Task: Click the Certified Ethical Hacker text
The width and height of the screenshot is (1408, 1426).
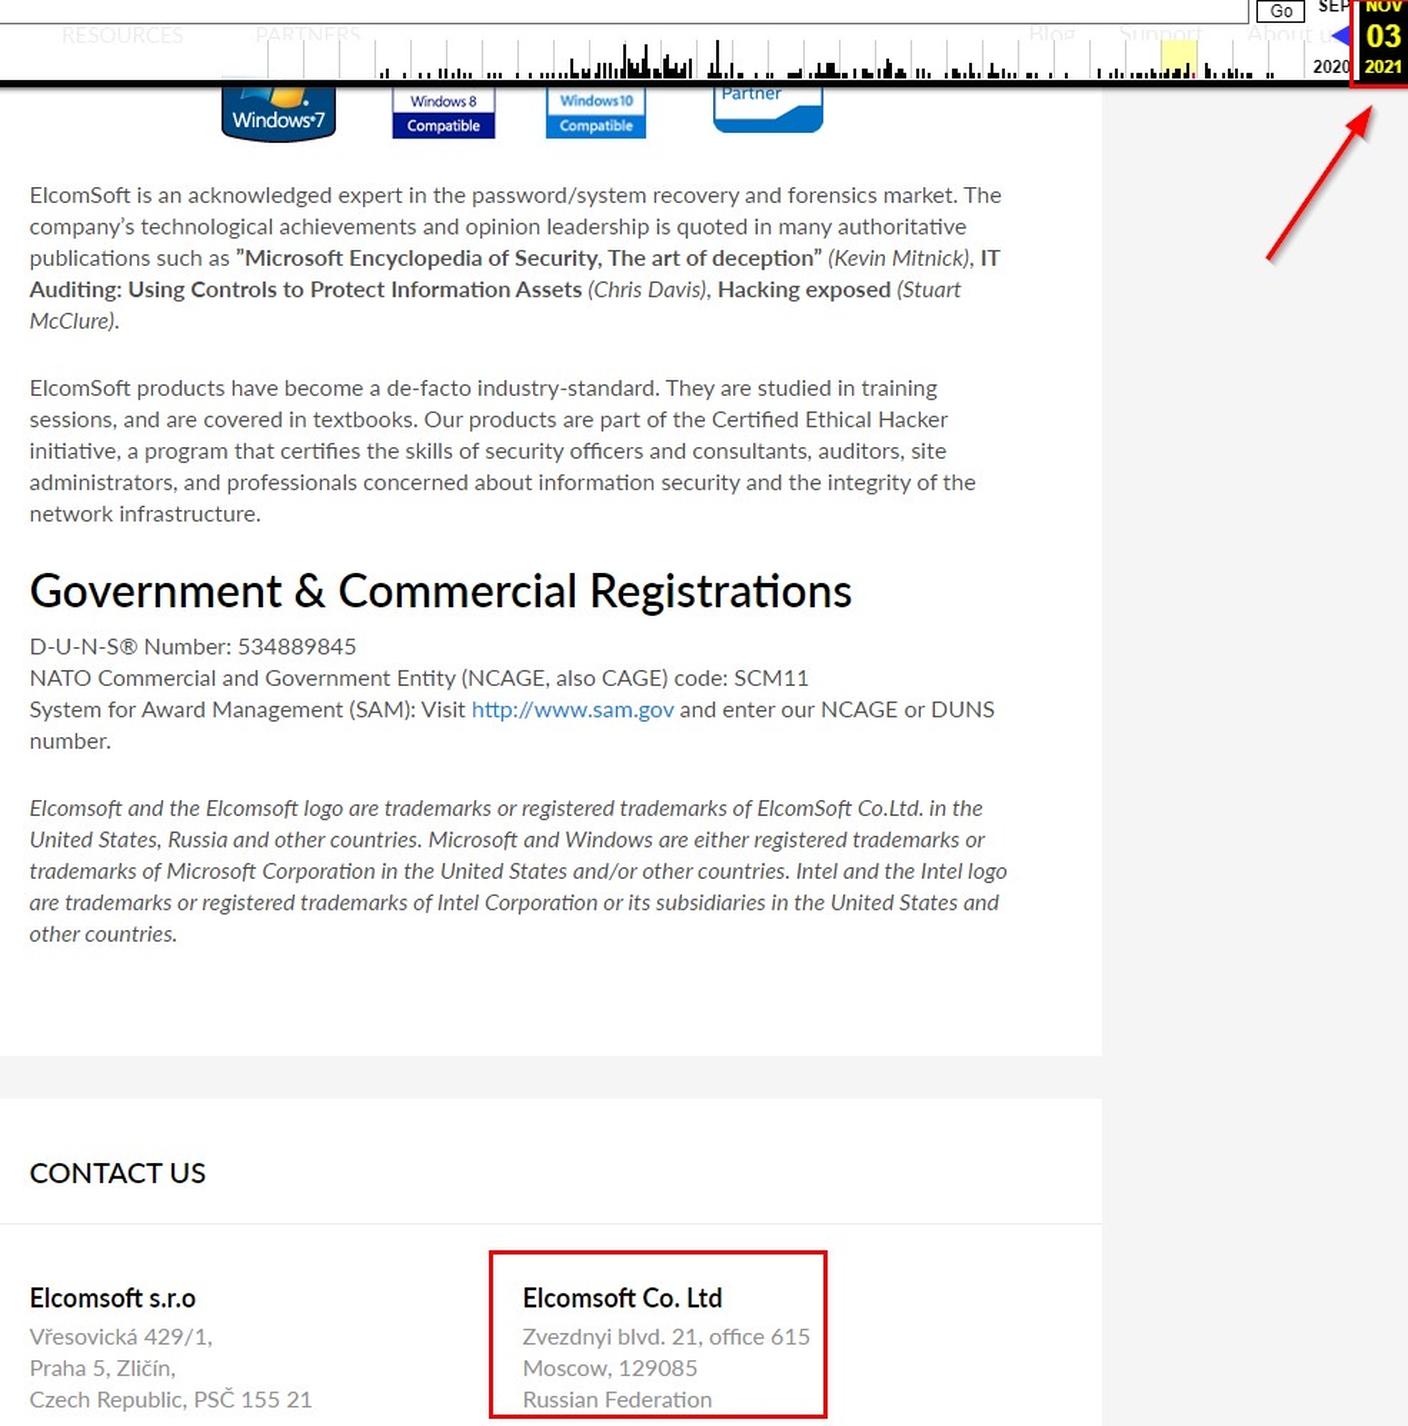Action: (x=830, y=419)
